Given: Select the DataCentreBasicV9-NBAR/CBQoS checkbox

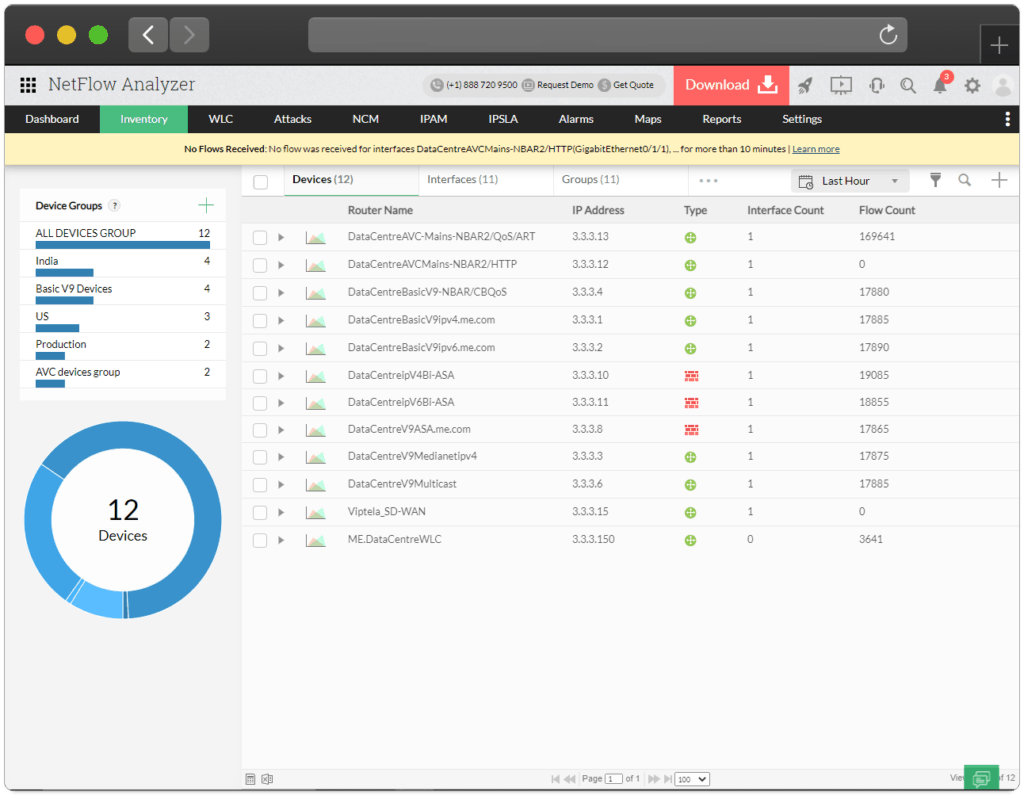Looking at the screenshot, I should point(260,293).
